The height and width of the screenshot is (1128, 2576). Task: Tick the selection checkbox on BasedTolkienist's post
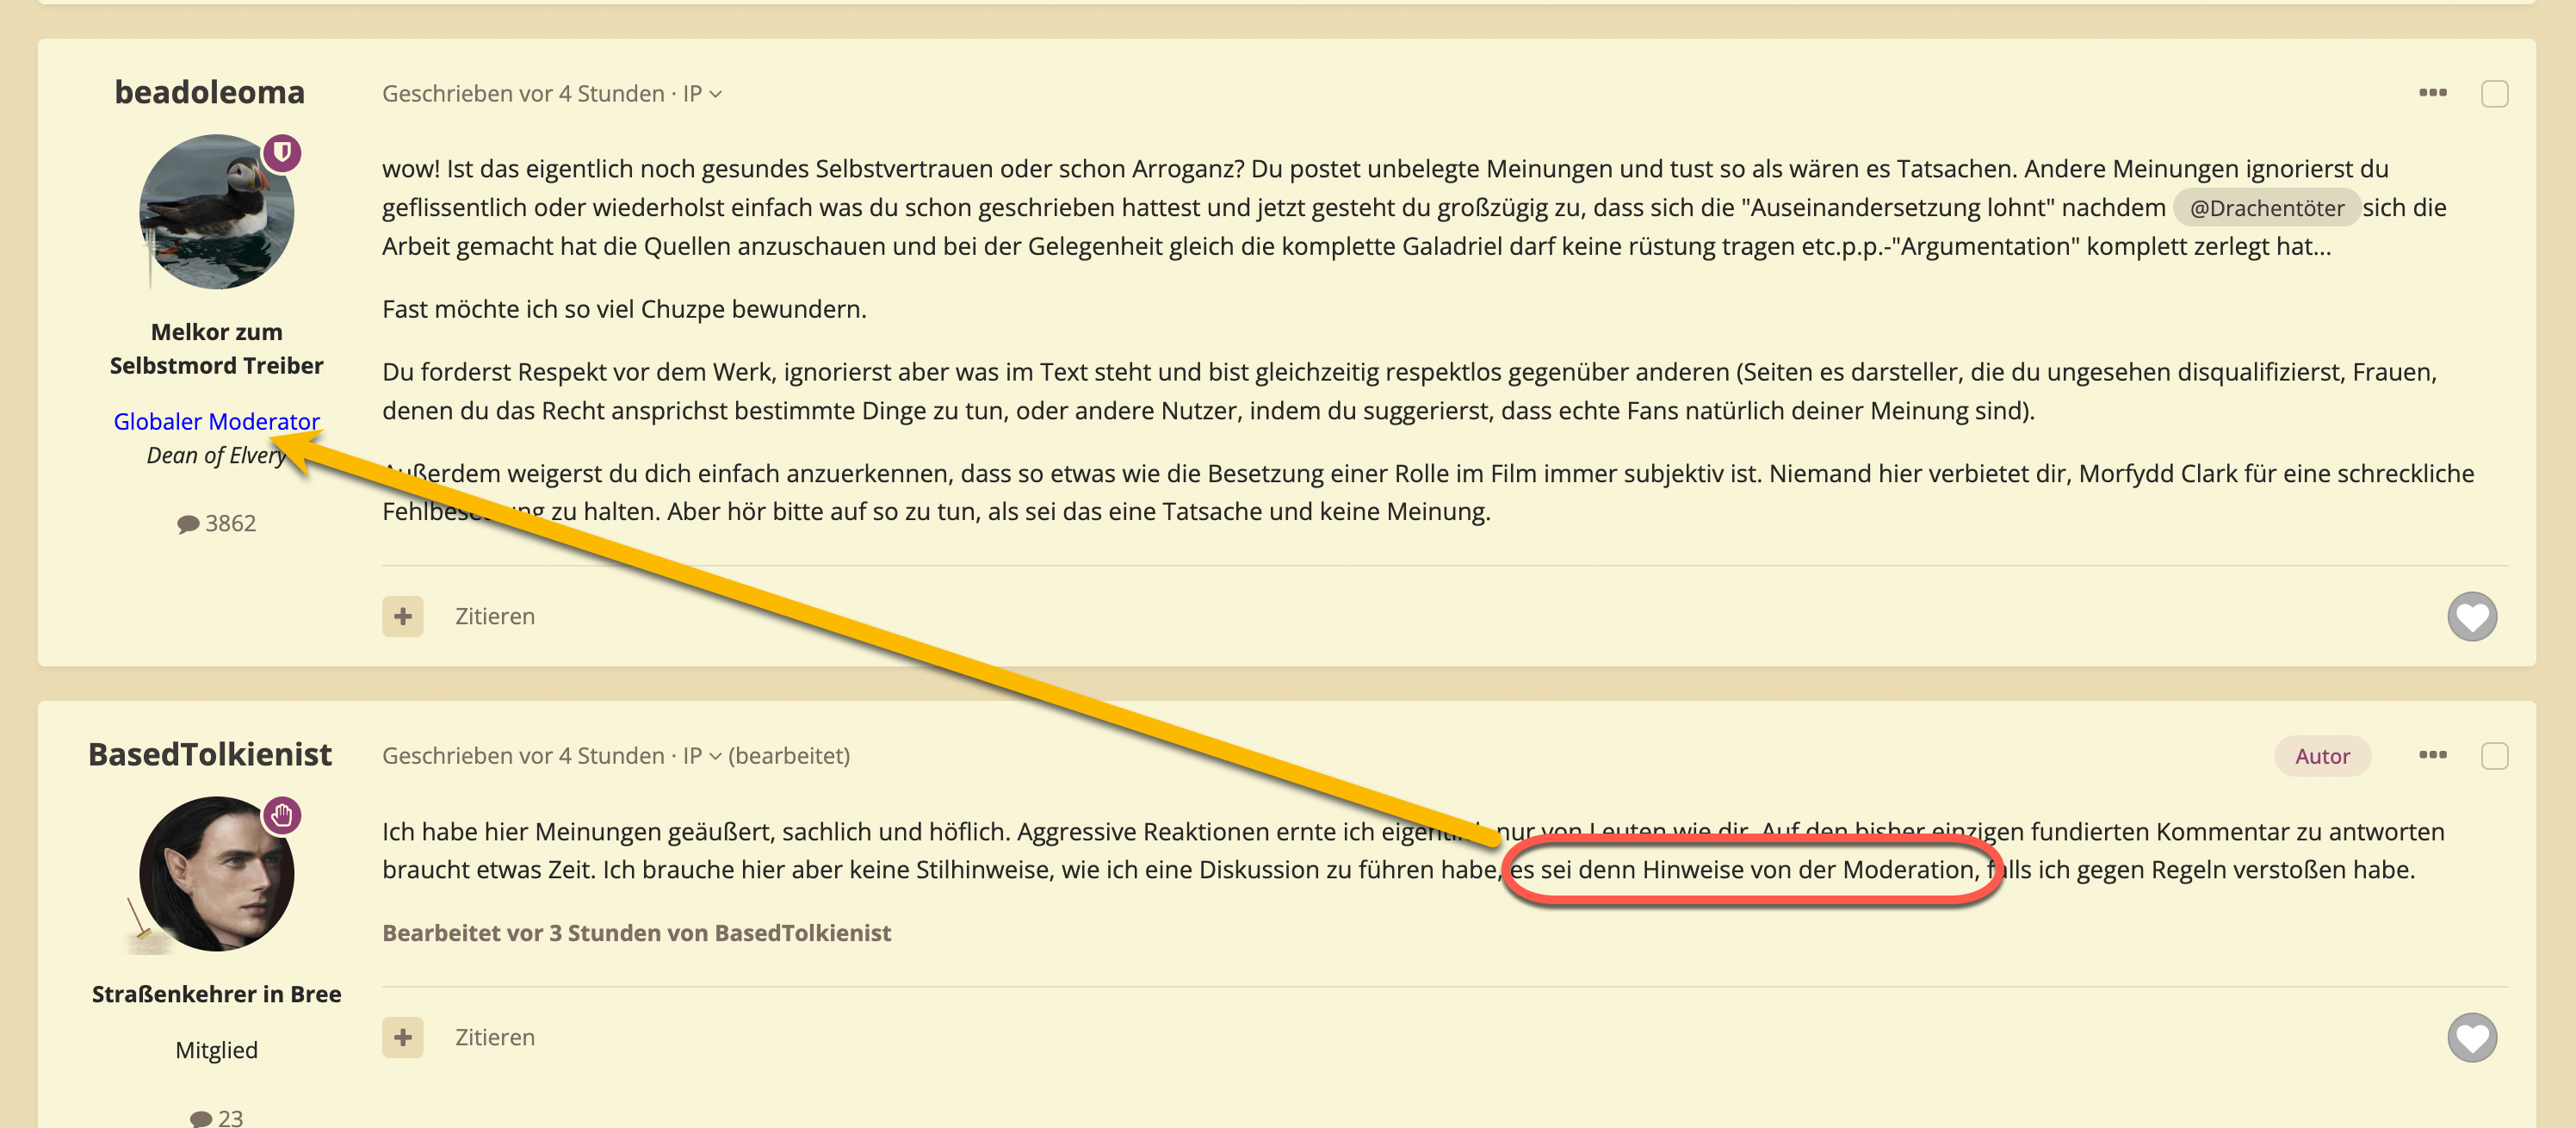pos(2494,756)
